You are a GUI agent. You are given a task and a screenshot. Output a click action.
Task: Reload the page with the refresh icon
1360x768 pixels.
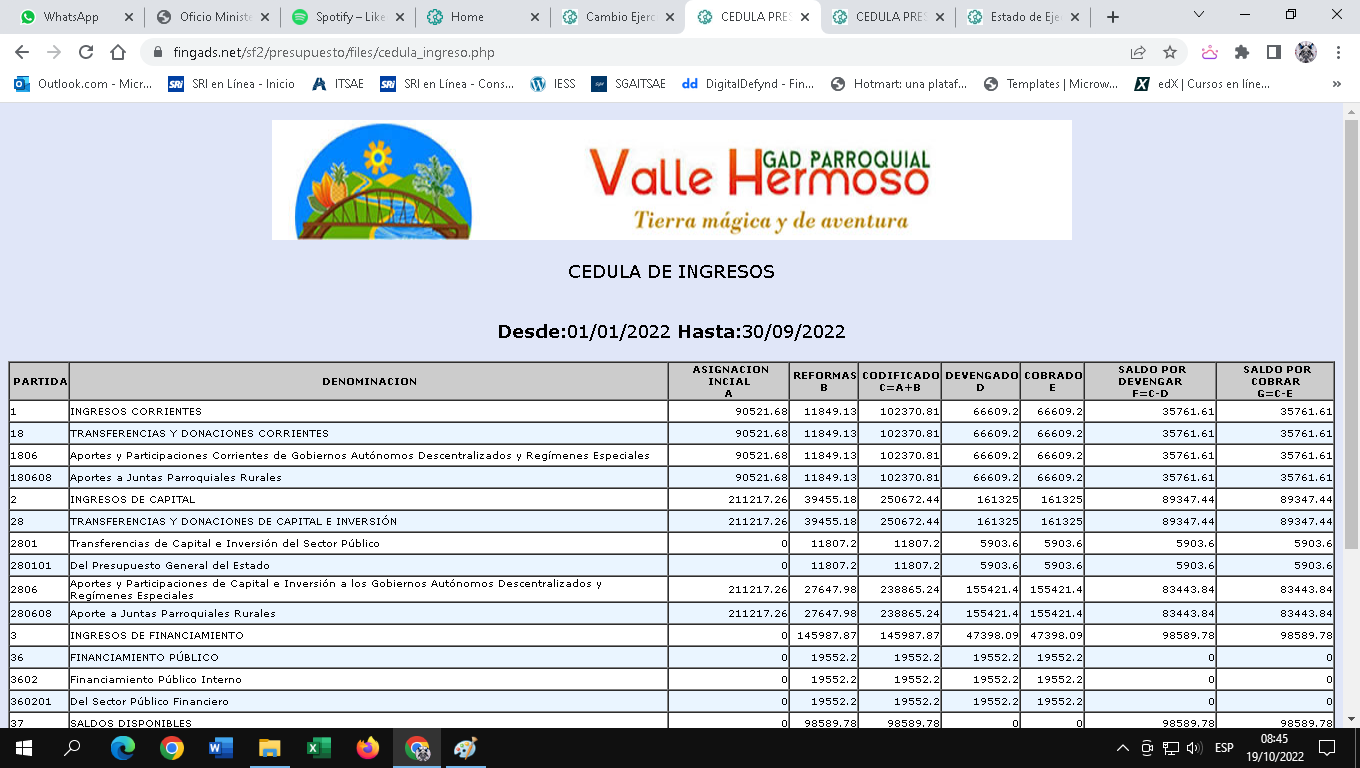86,53
